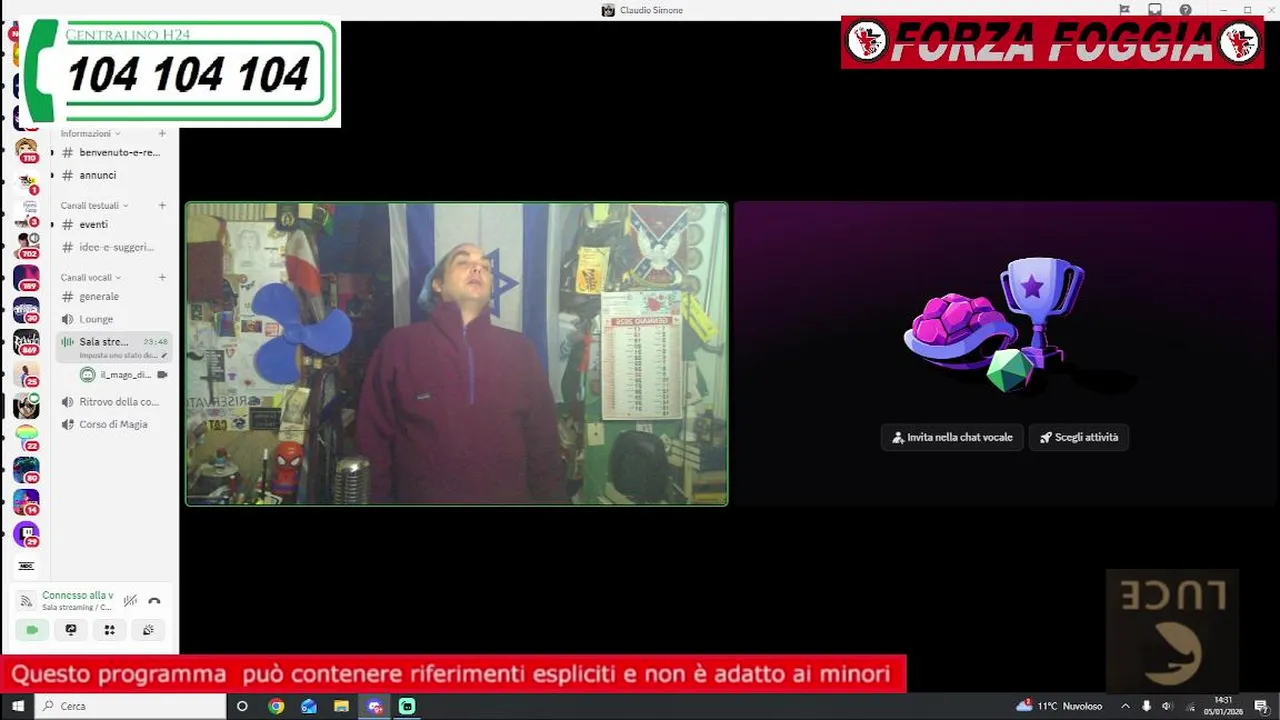Image resolution: width=1280 pixels, height=720 pixels.
Task: Open the Windows Start menu
Action: click(17, 706)
